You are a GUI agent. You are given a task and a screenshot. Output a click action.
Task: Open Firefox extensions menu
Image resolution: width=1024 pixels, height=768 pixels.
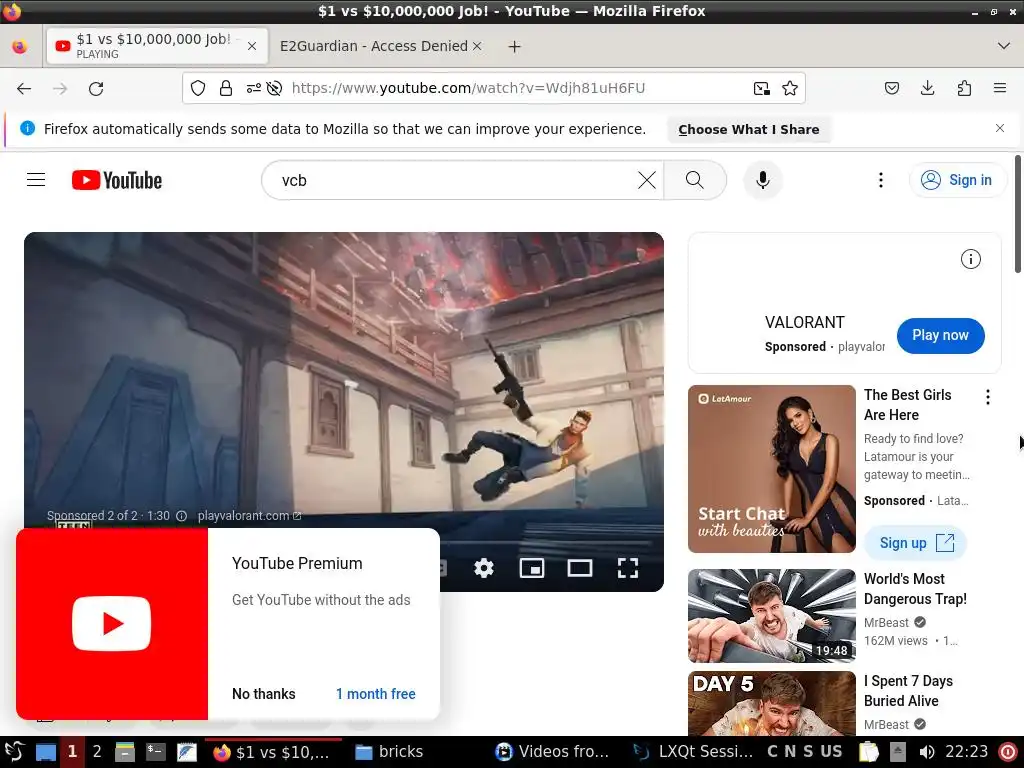[x=964, y=88]
